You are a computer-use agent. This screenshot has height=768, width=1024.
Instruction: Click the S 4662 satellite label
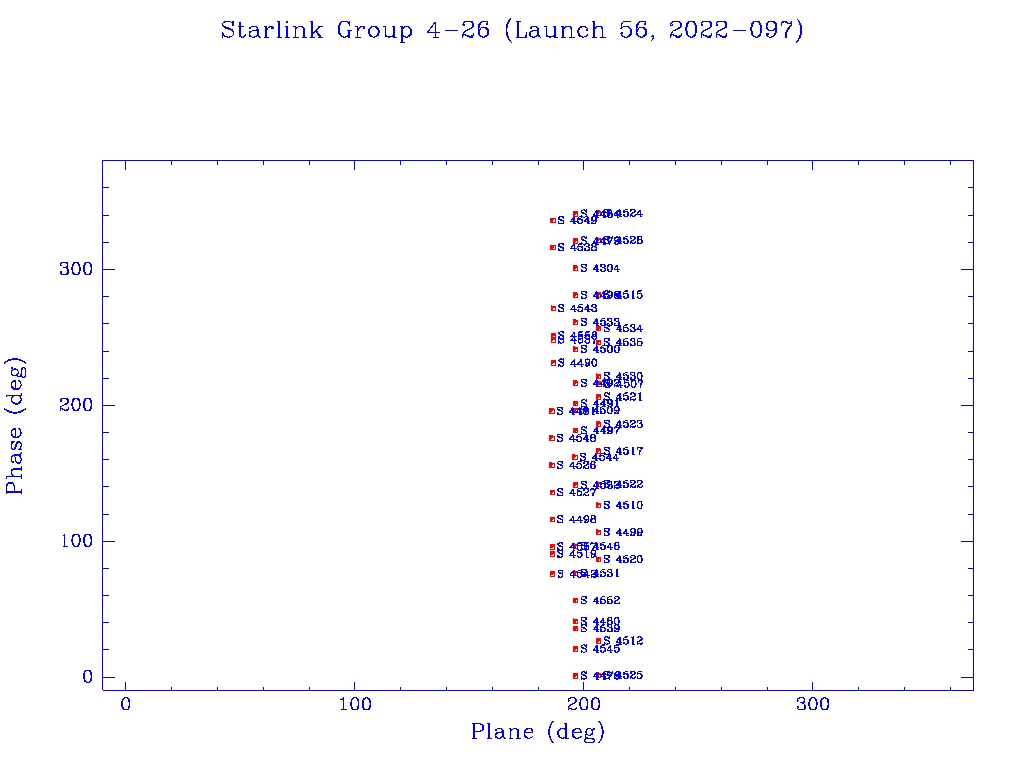pos(600,601)
